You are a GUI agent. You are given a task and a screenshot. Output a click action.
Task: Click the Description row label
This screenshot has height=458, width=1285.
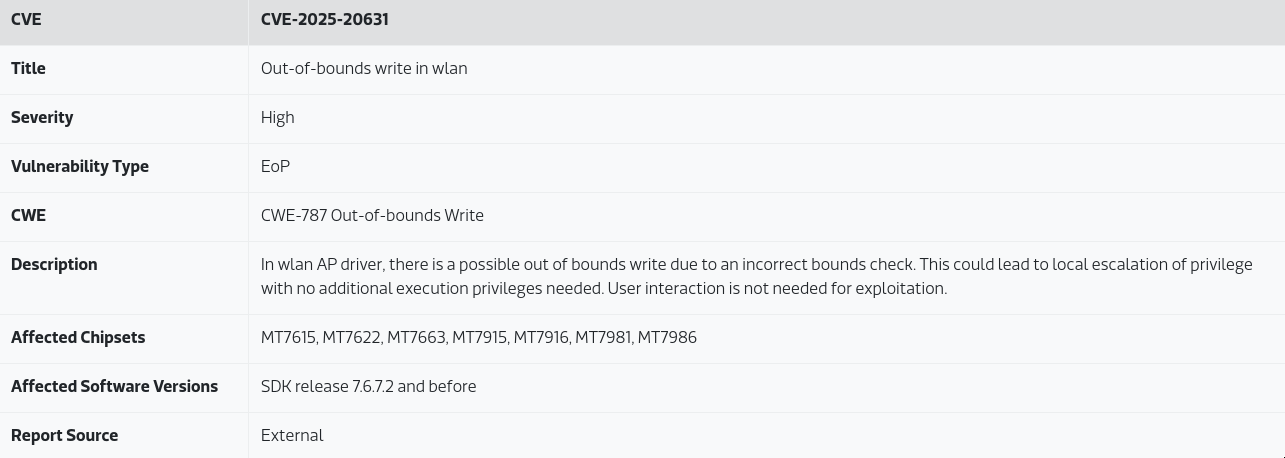[54, 264]
